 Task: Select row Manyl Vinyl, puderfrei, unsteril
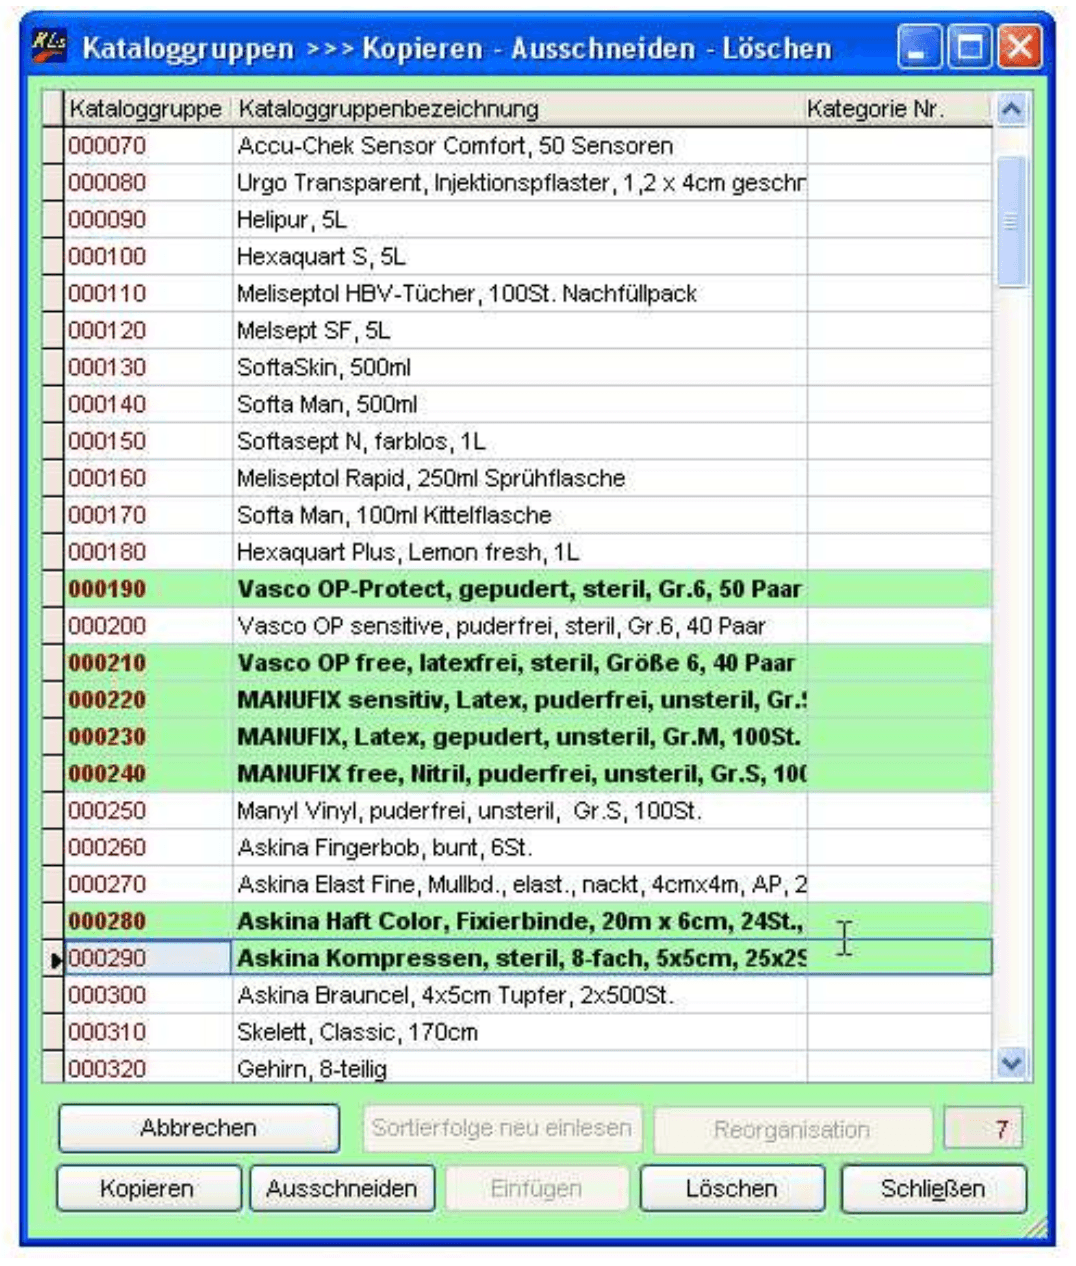(518, 812)
